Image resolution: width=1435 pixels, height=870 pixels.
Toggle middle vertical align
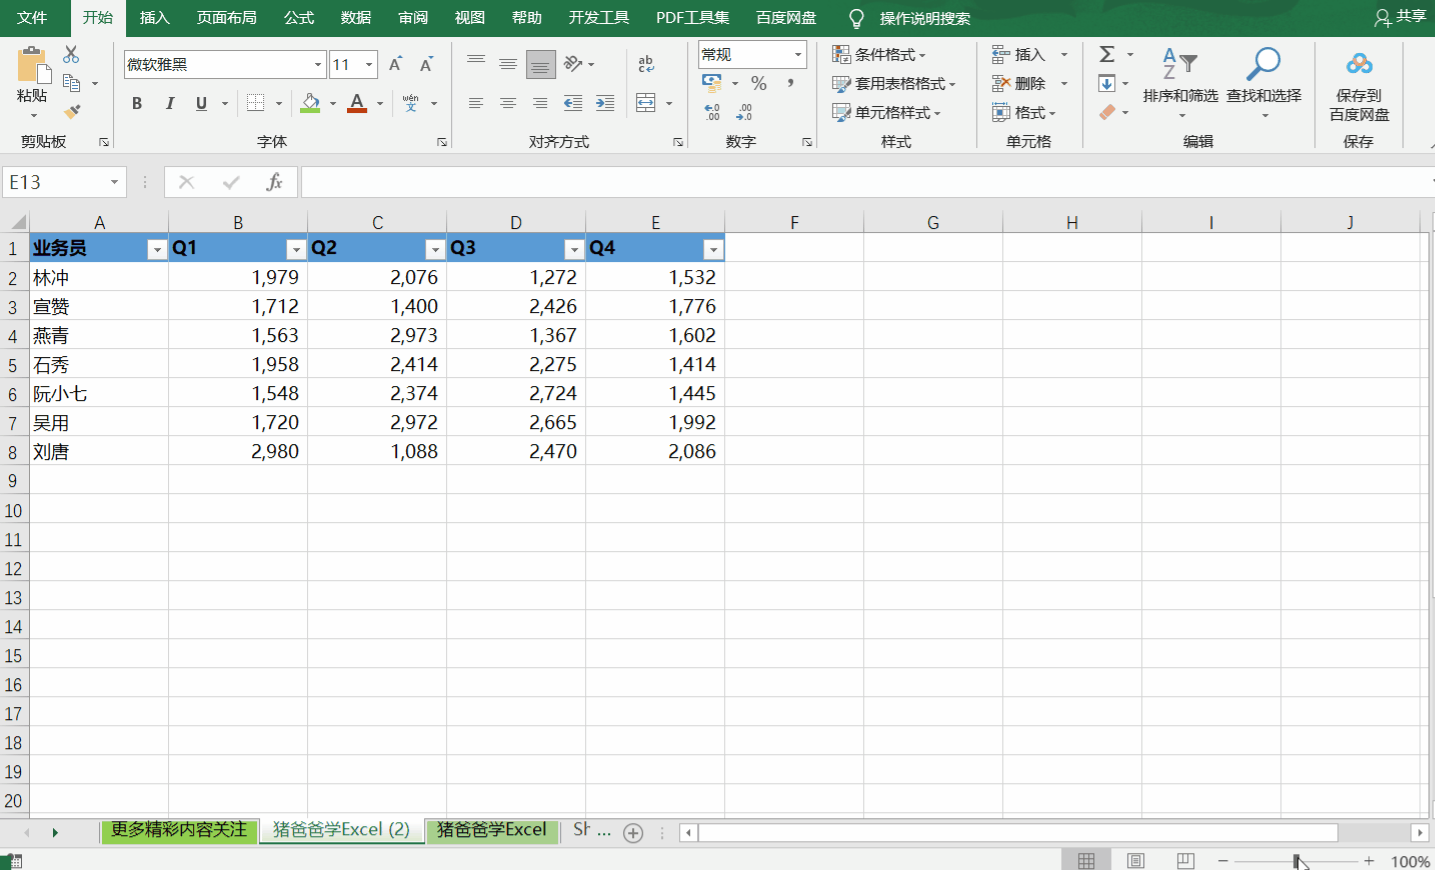(508, 64)
